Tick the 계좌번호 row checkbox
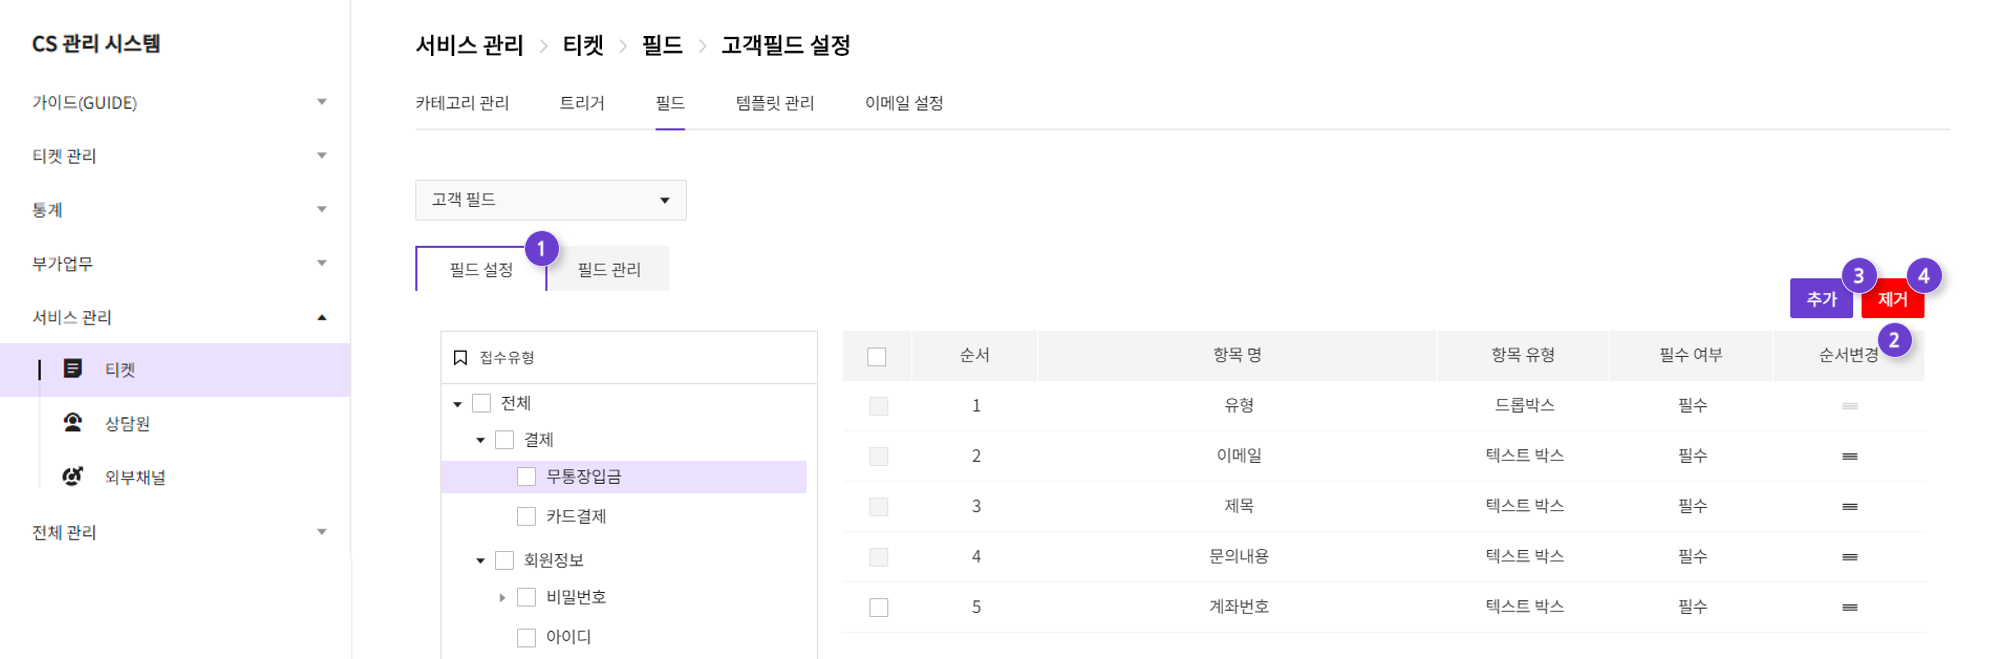2000x659 pixels. pos(878,607)
